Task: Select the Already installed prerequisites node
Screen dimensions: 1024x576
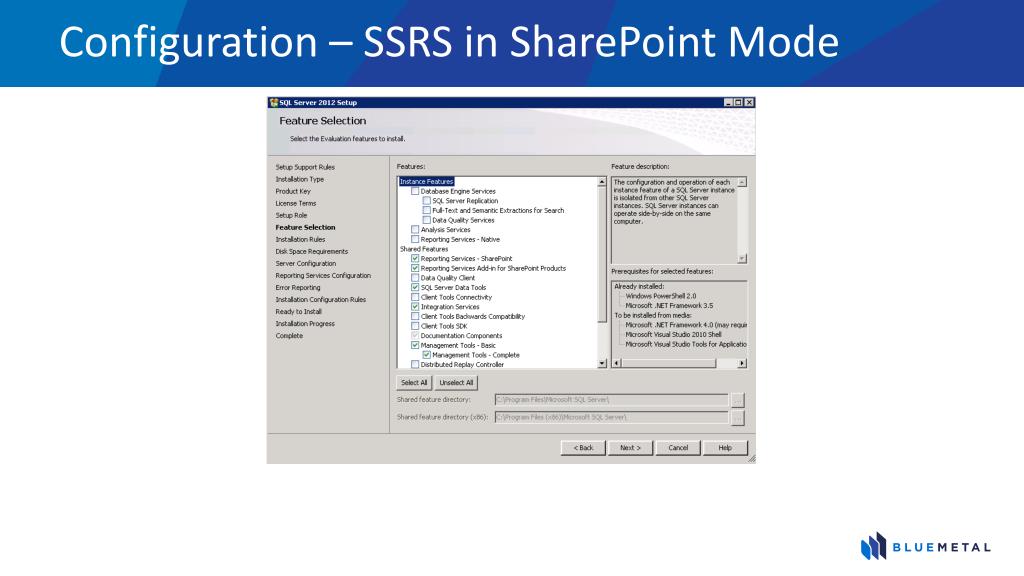Action: (639, 286)
